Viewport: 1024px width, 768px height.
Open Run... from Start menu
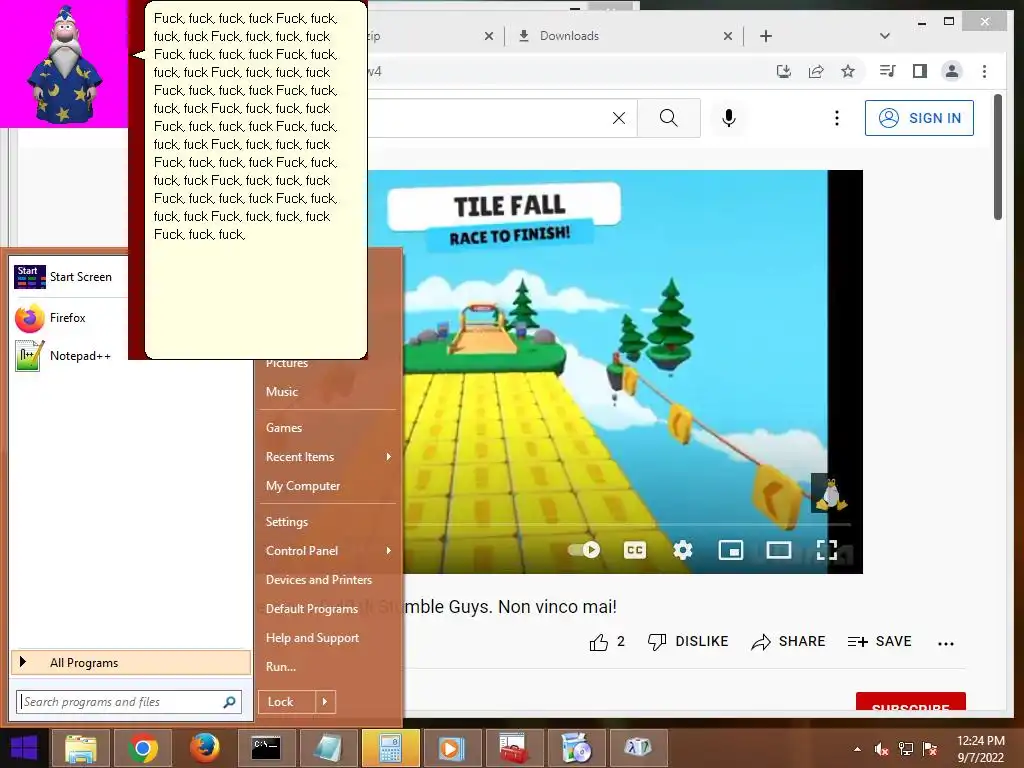(x=281, y=667)
